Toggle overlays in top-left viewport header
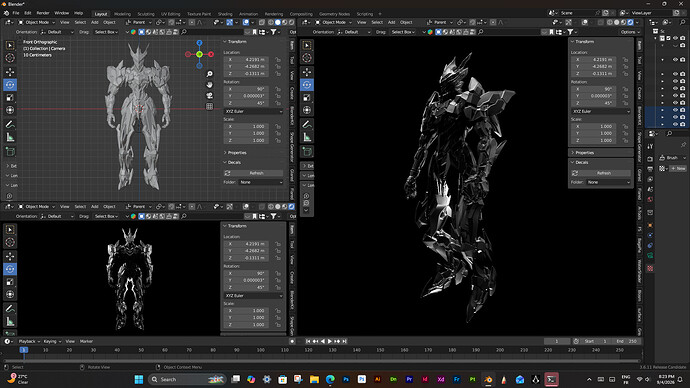This screenshot has height=388, width=690. coord(246,22)
